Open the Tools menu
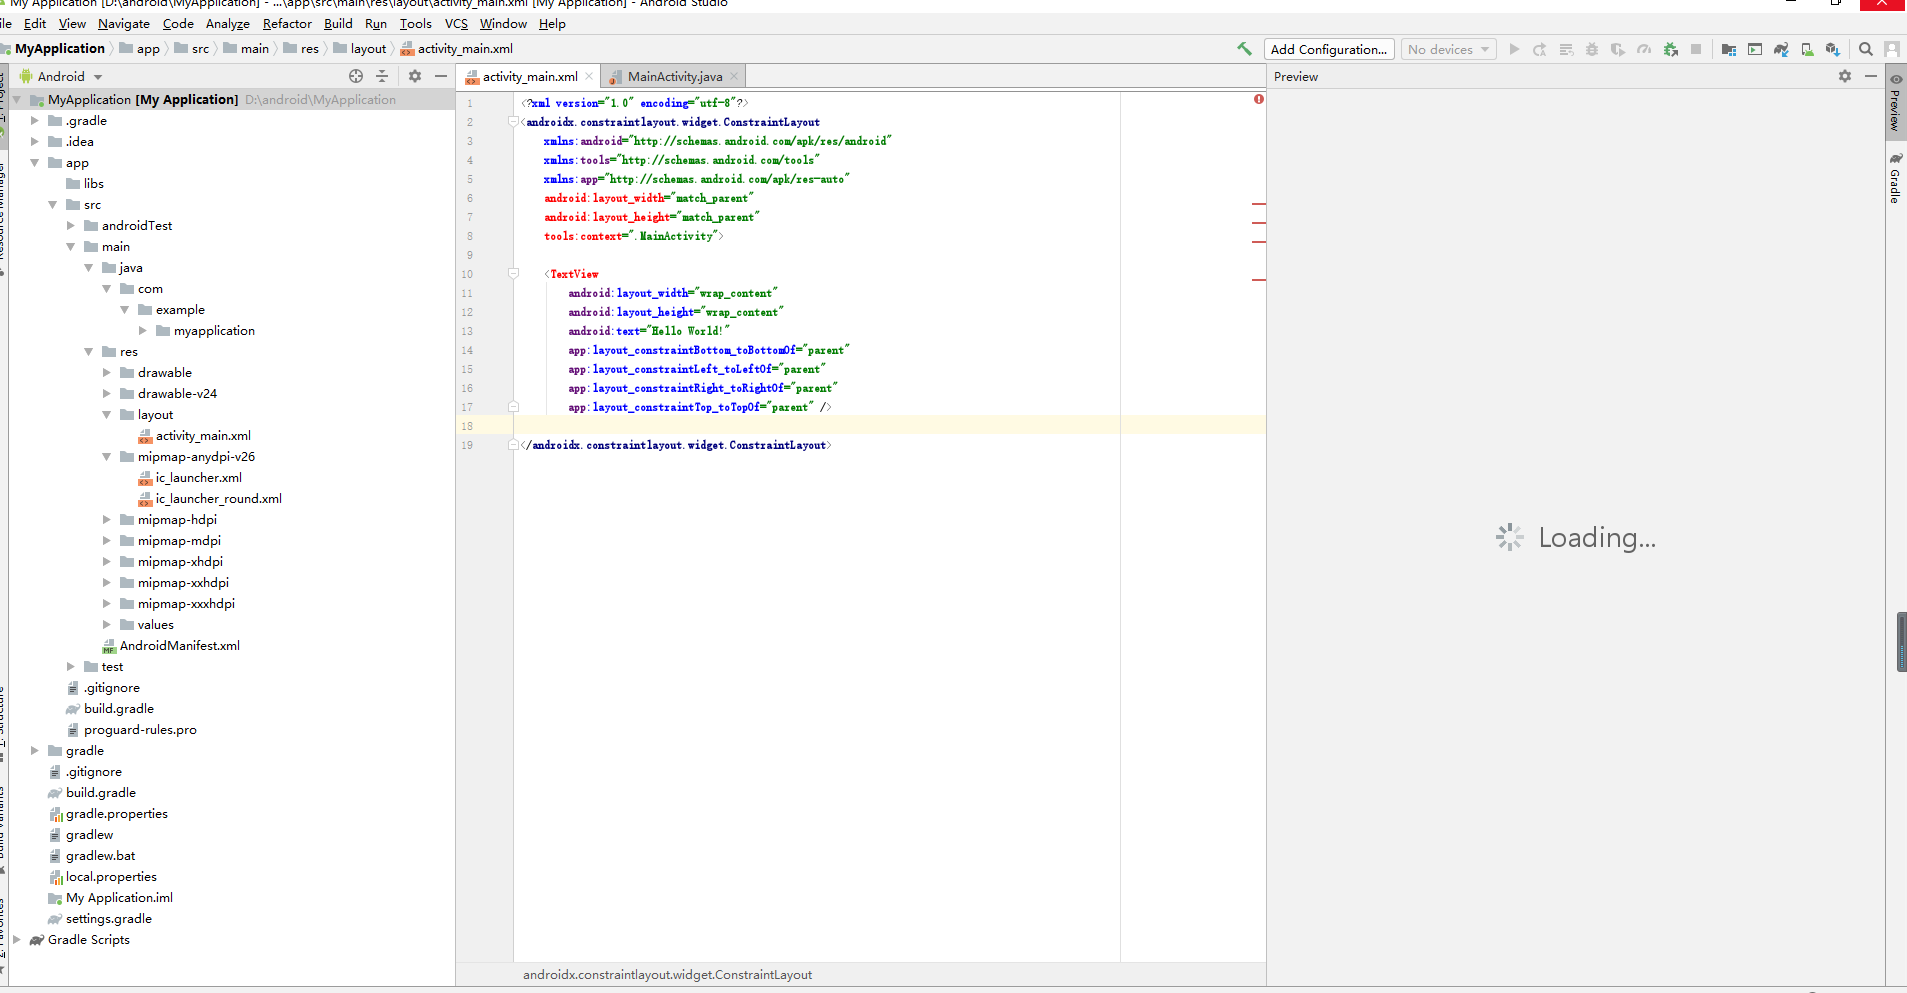The width and height of the screenshot is (1907, 993). [416, 23]
